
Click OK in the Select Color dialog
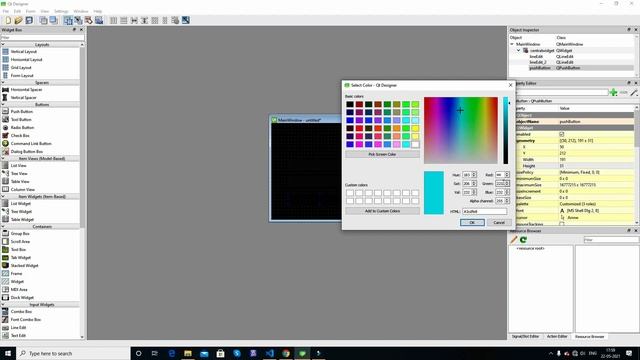(x=472, y=222)
